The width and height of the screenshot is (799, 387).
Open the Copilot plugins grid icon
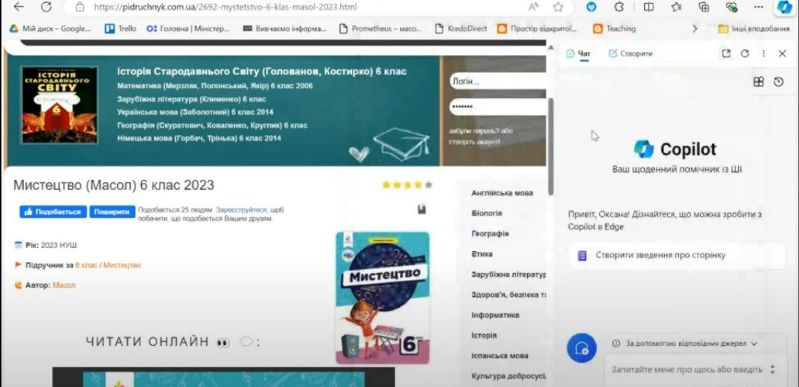click(759, 82)
